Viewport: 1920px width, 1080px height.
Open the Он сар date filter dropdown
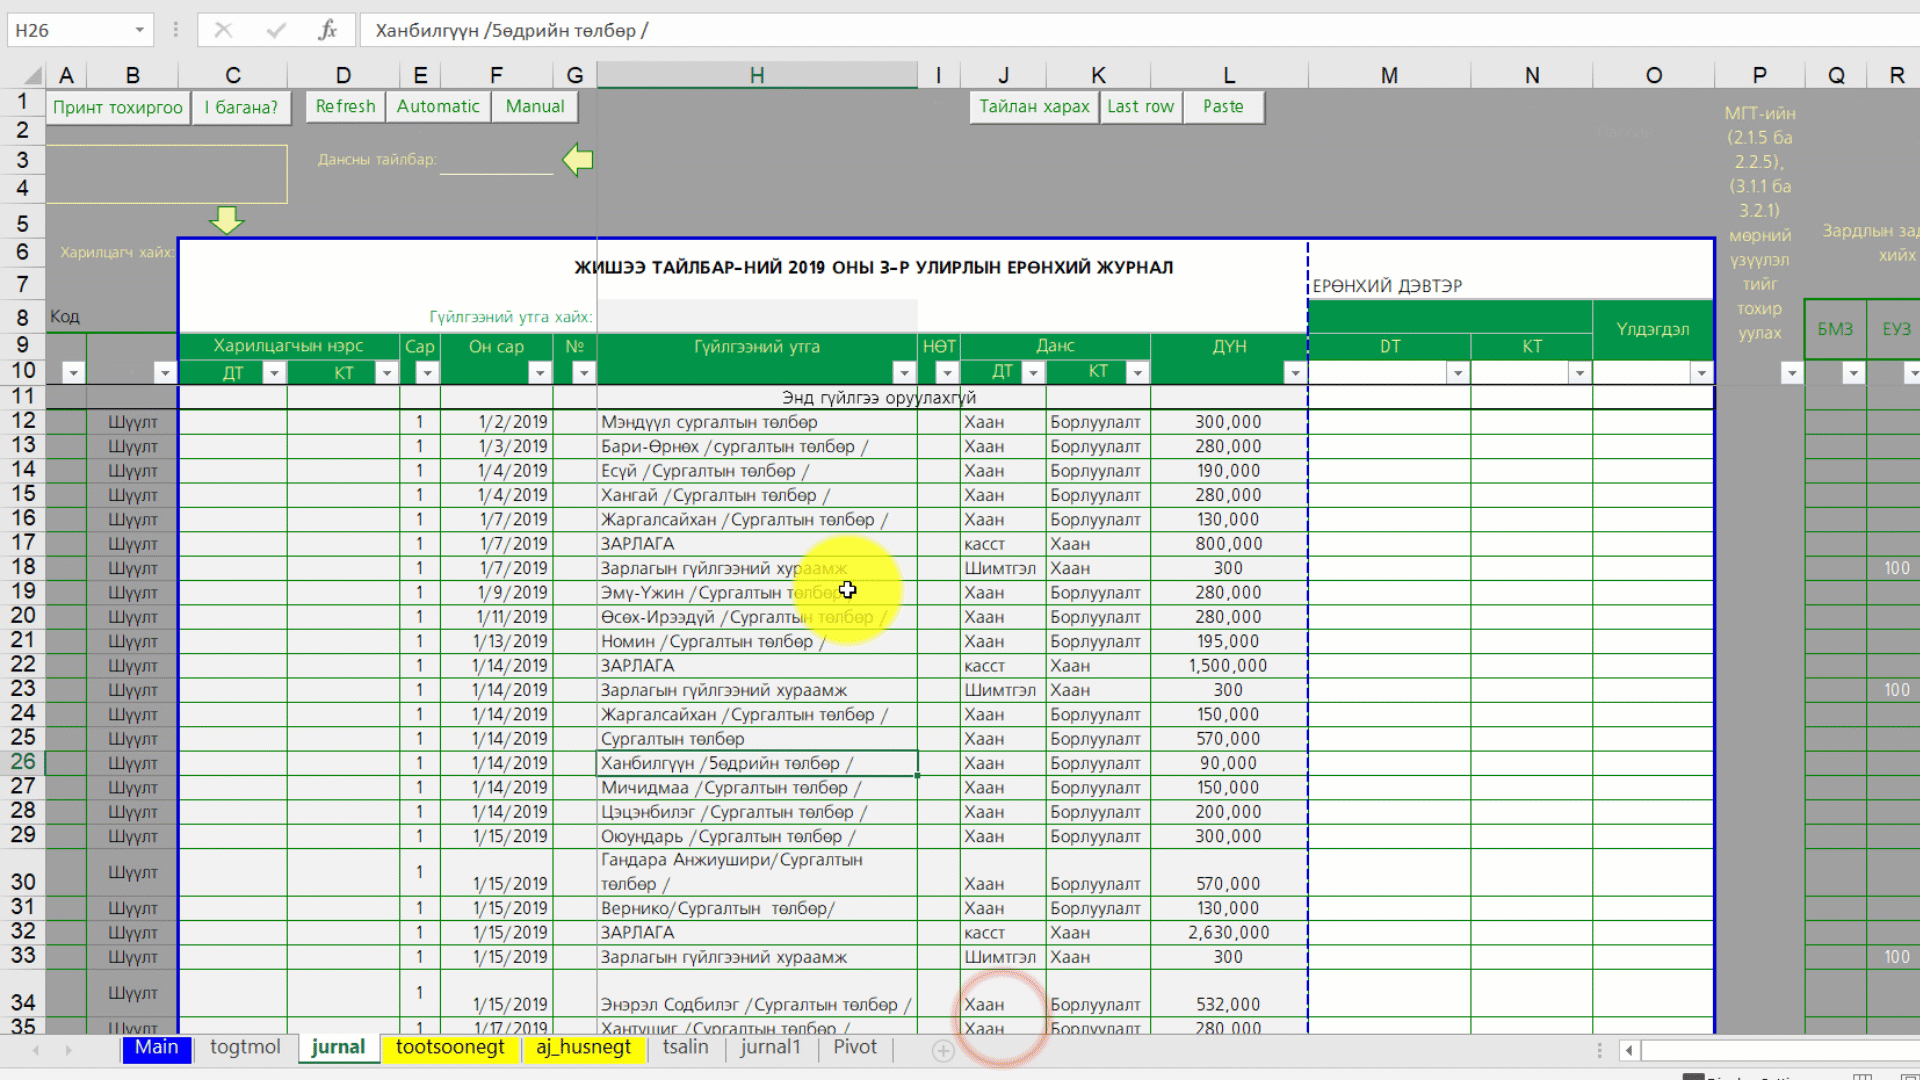click(539, 373)
